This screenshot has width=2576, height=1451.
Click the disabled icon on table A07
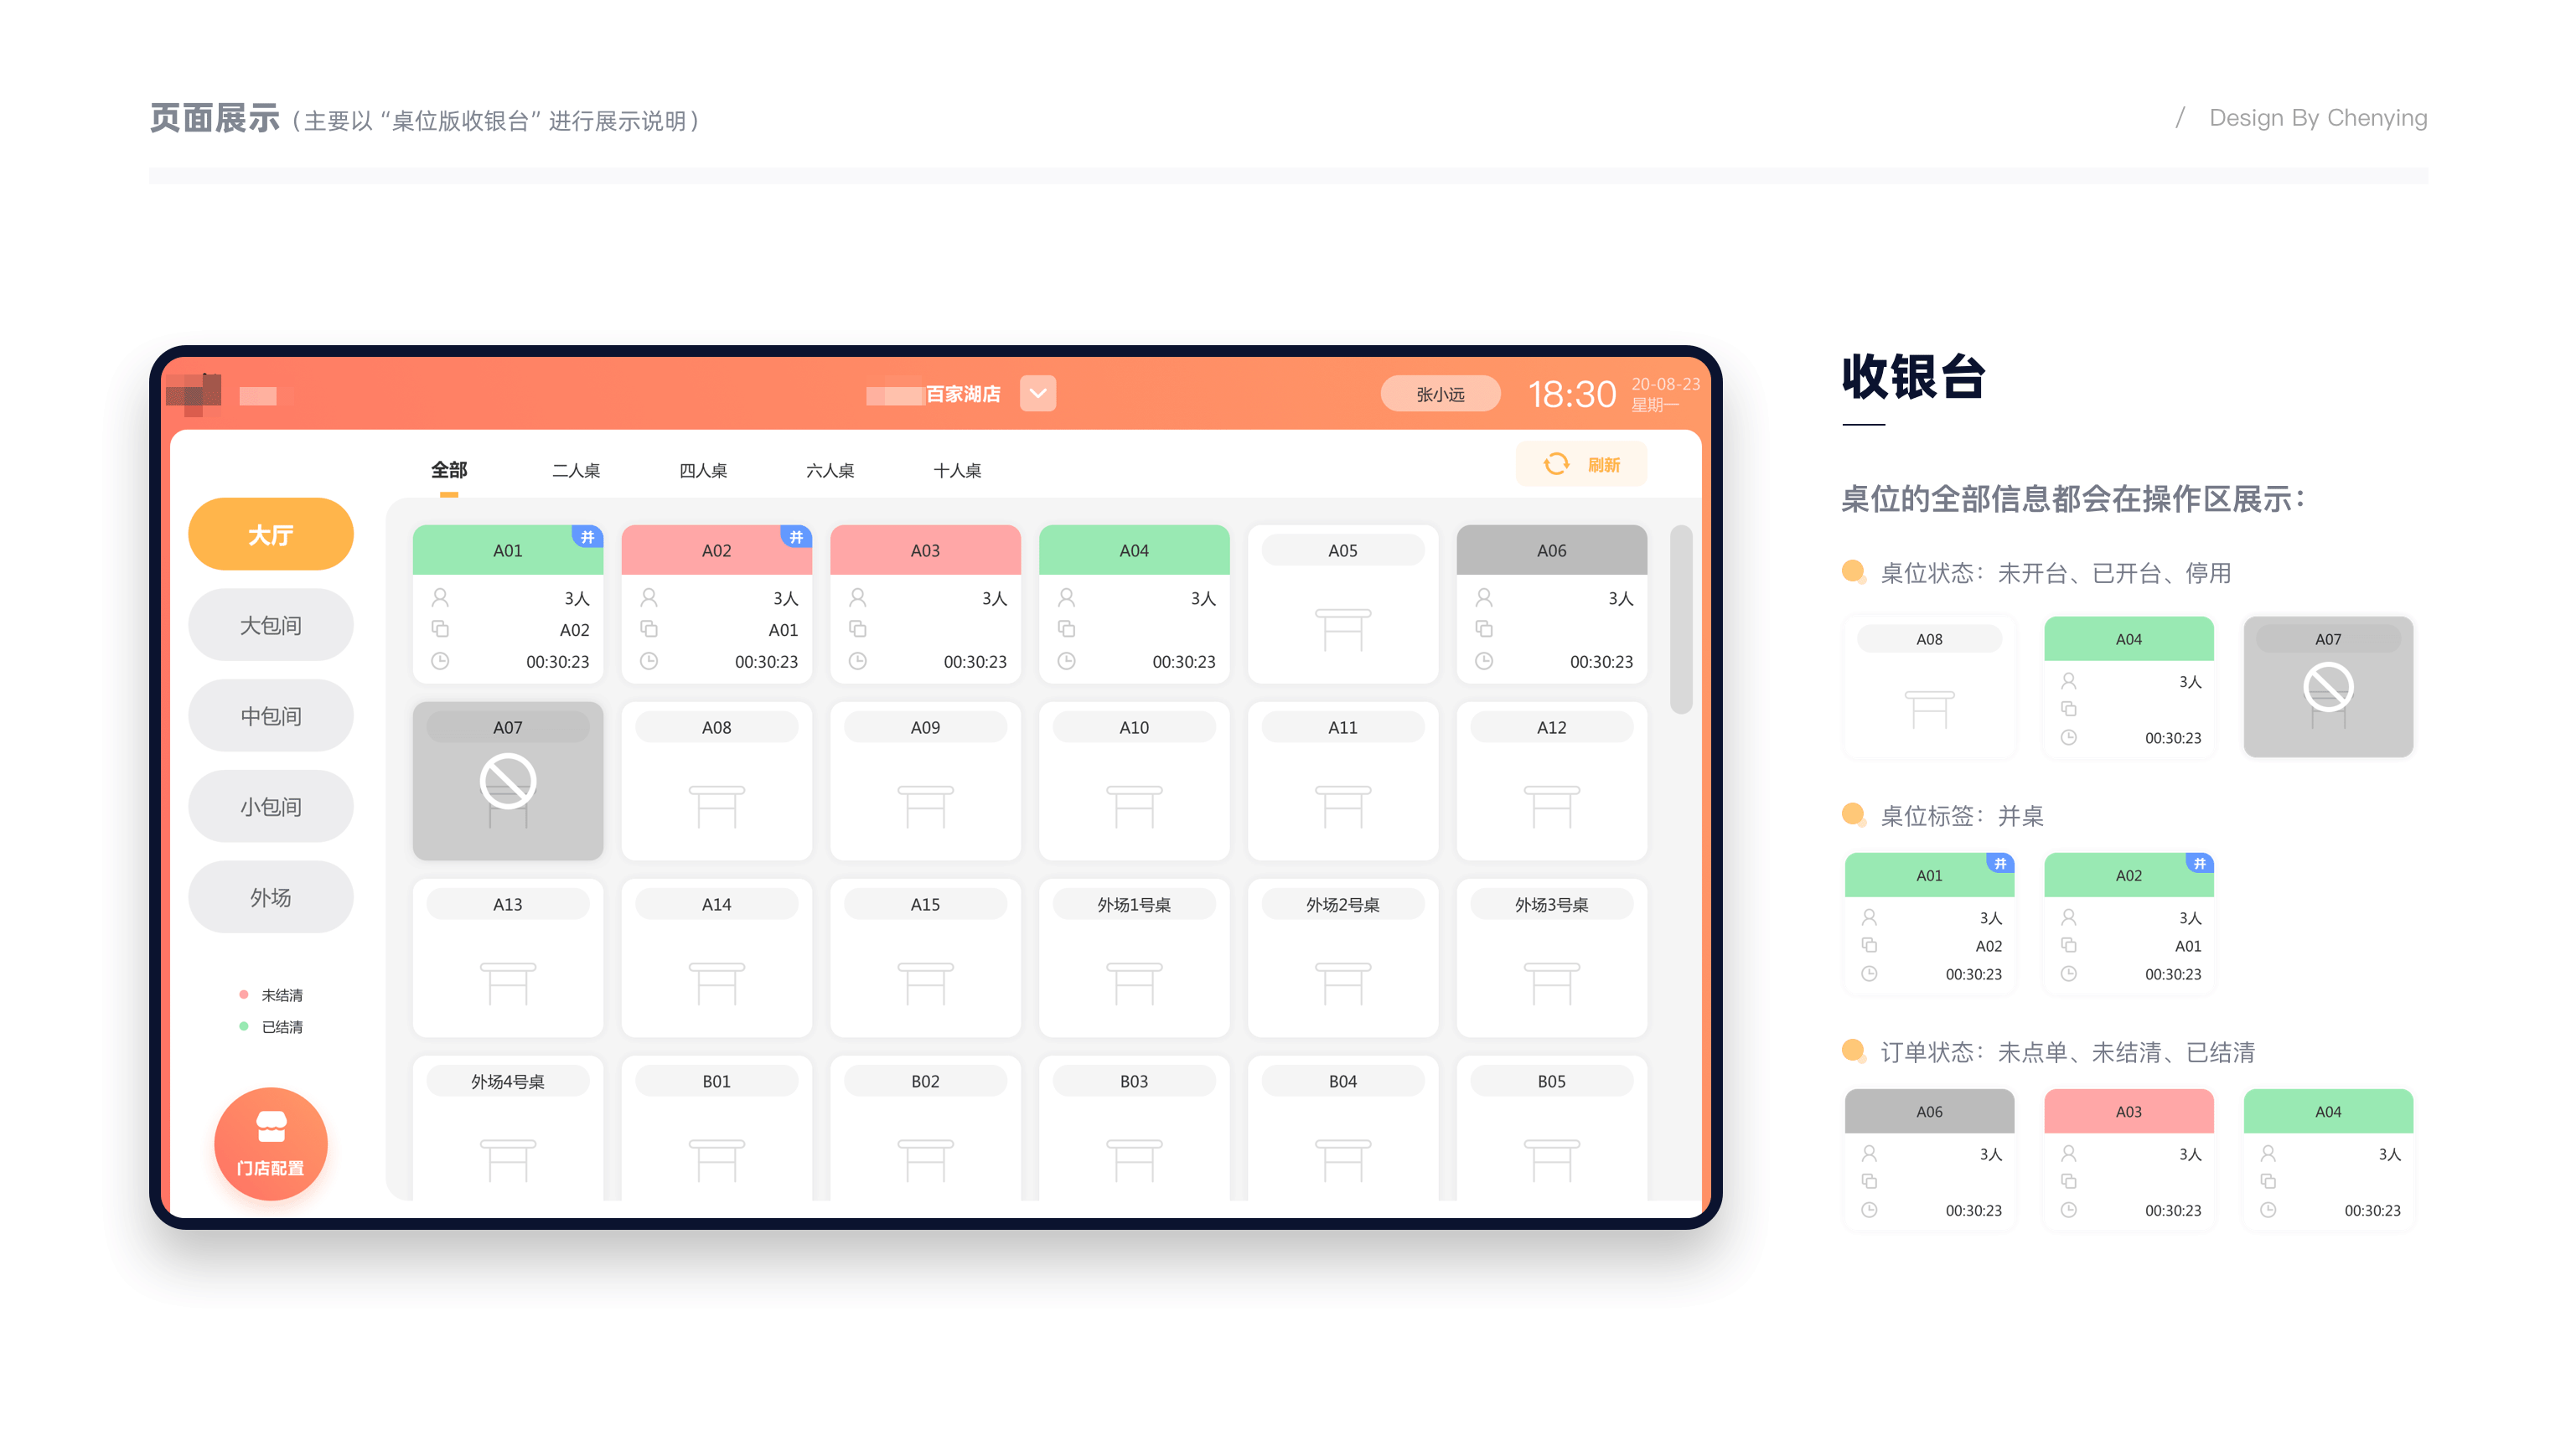pos(508,781)
